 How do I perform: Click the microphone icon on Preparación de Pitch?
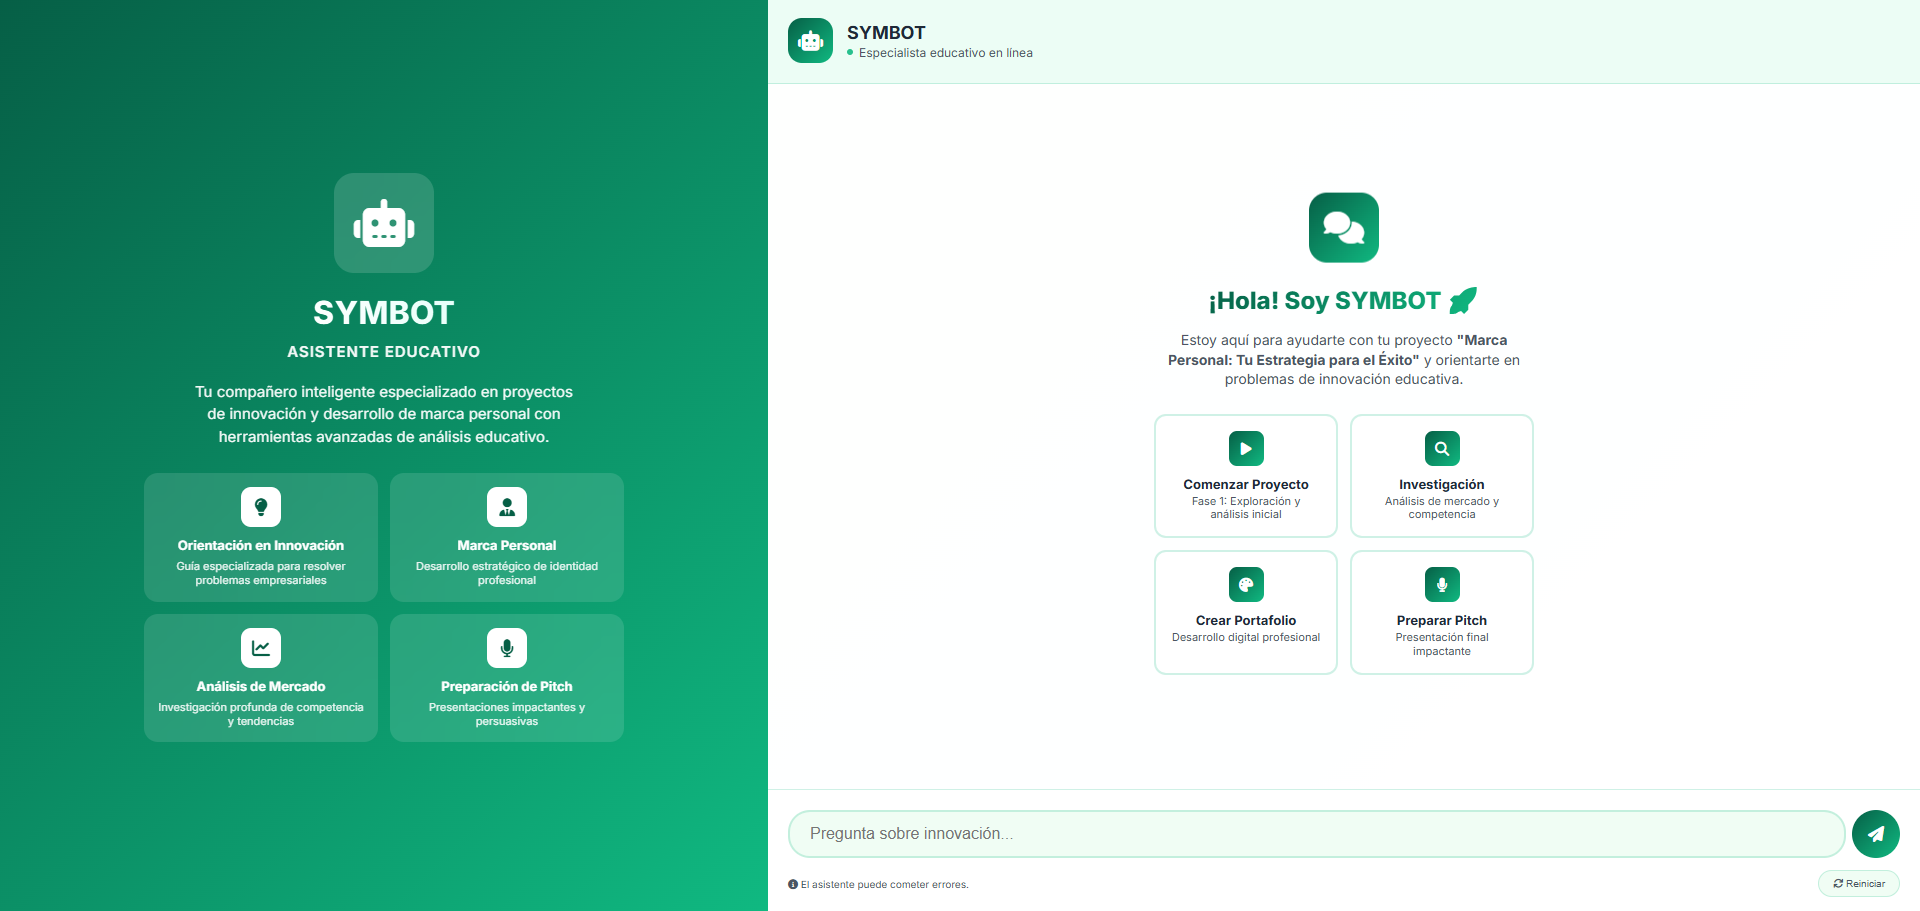coord(506,647)
